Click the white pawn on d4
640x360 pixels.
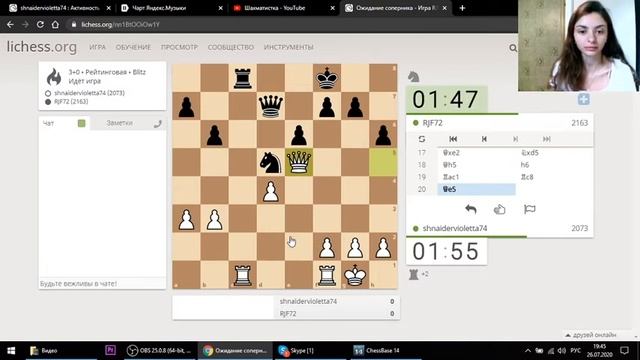[271, 190]
